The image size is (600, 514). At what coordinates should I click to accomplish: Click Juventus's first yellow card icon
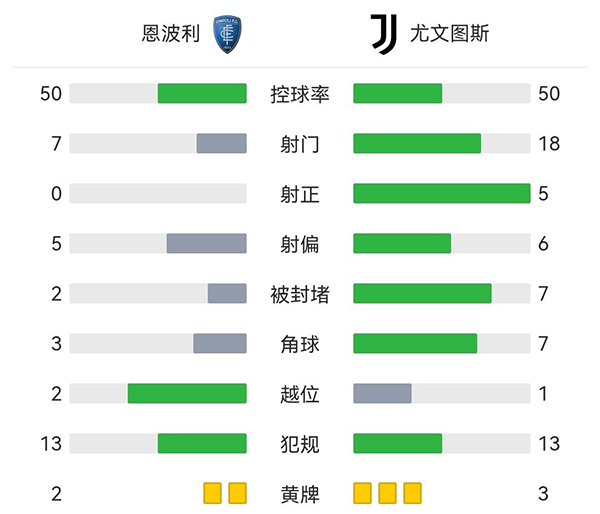coord(362,493)
